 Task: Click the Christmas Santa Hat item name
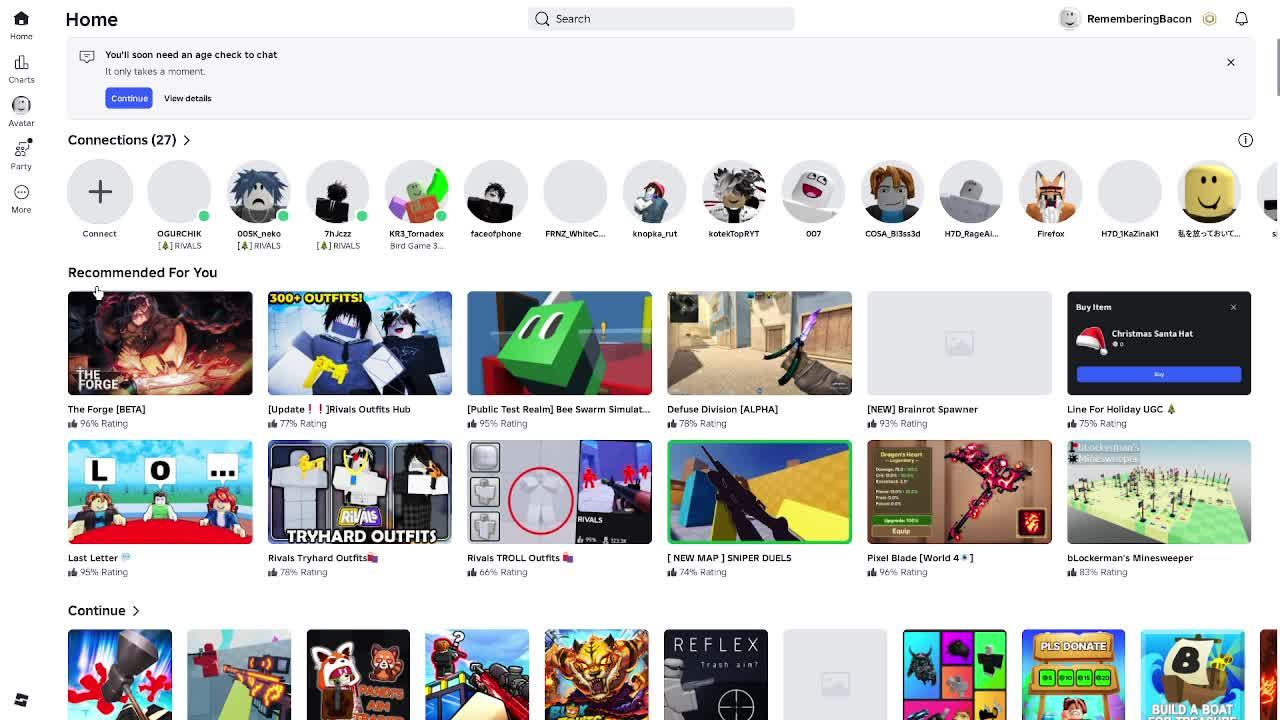point(1152,334)
